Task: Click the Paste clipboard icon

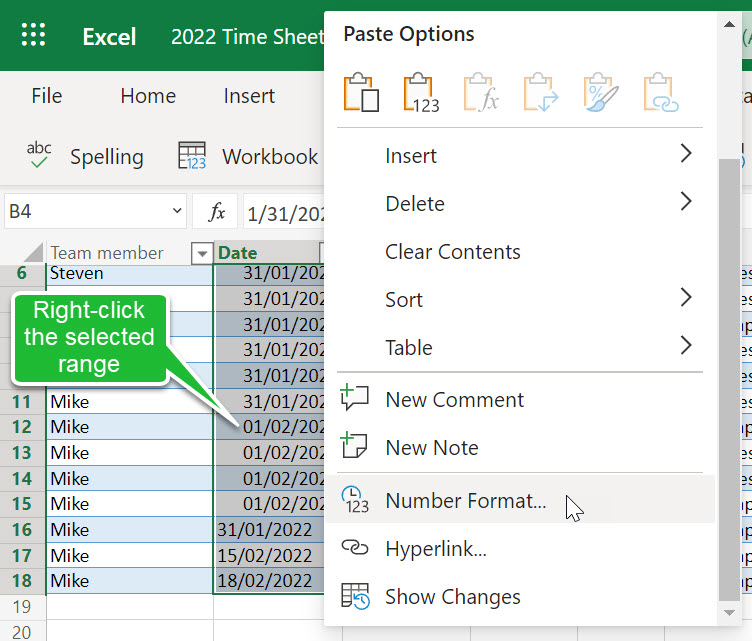Action: pos(361,92)
